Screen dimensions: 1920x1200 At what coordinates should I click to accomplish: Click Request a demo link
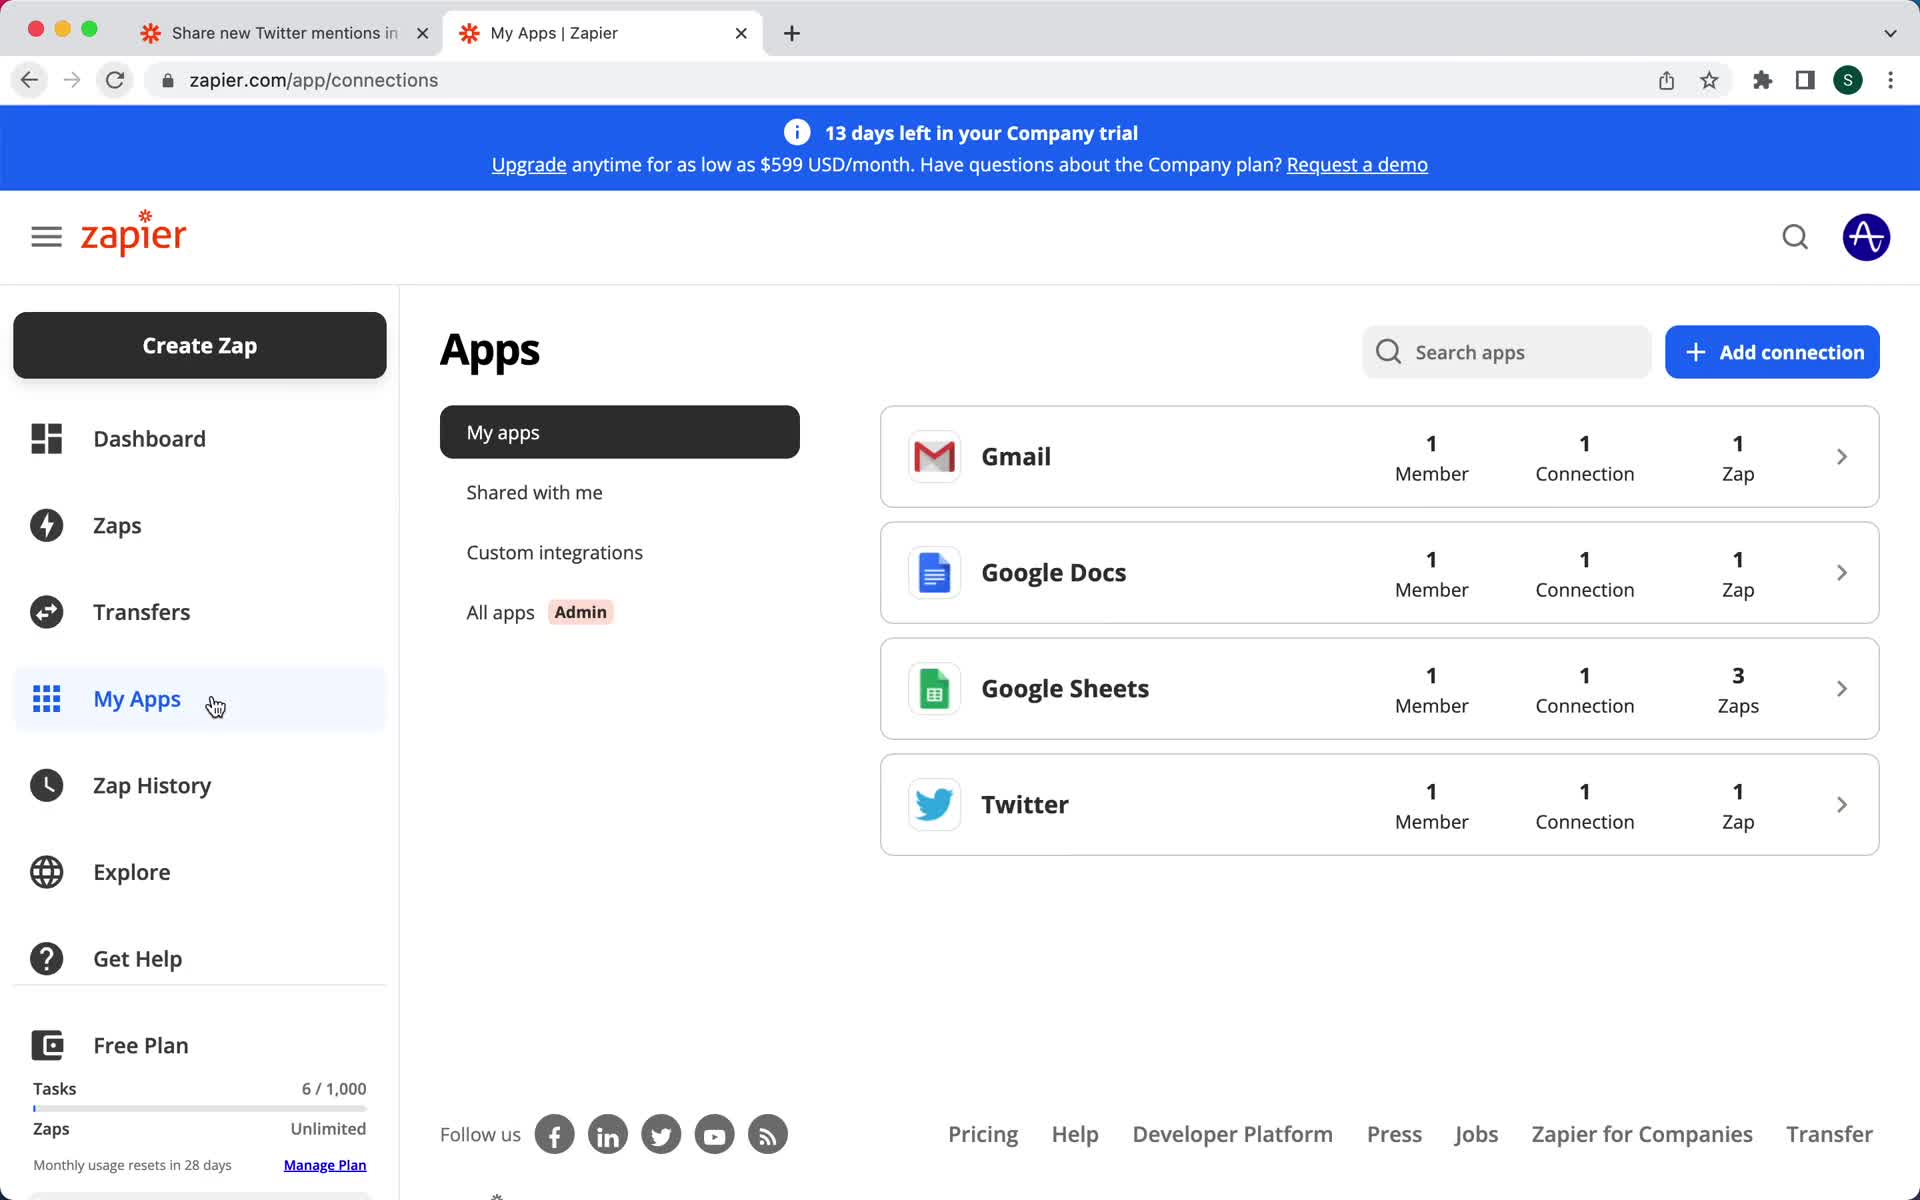click(1356, 163)
